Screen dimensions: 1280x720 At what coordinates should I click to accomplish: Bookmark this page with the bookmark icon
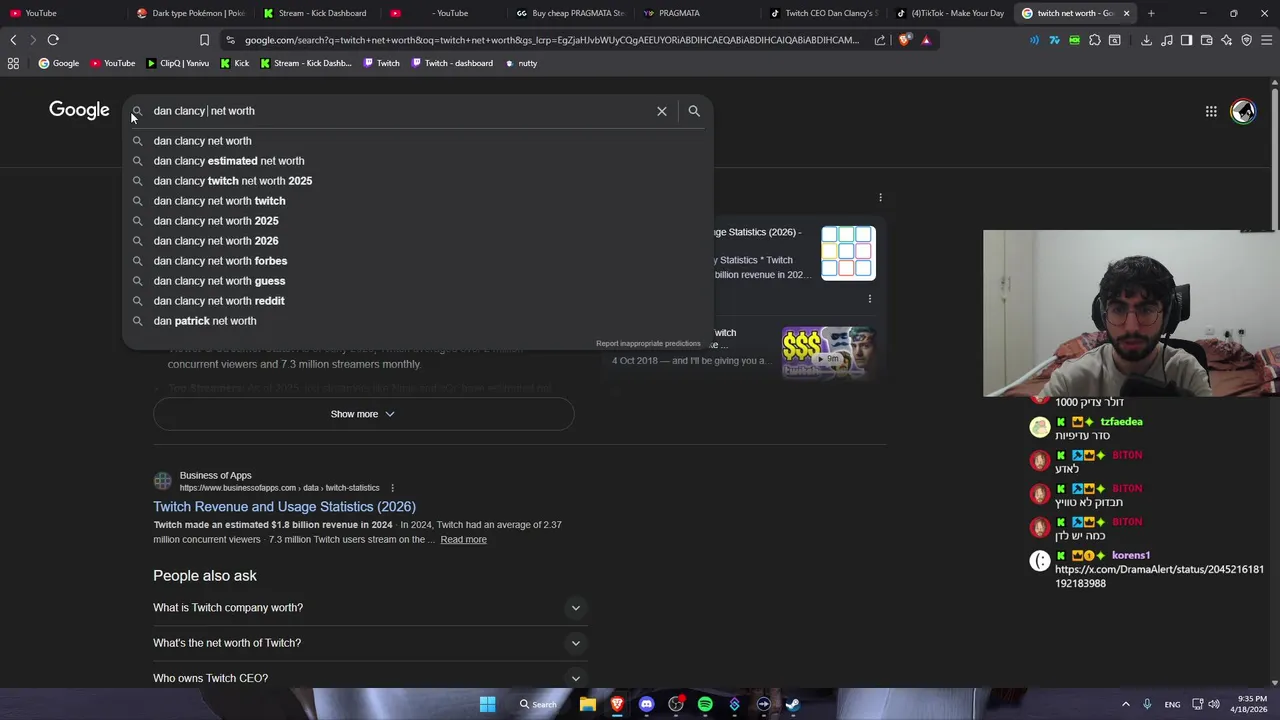pyautogui.click(x=204, y=40)
